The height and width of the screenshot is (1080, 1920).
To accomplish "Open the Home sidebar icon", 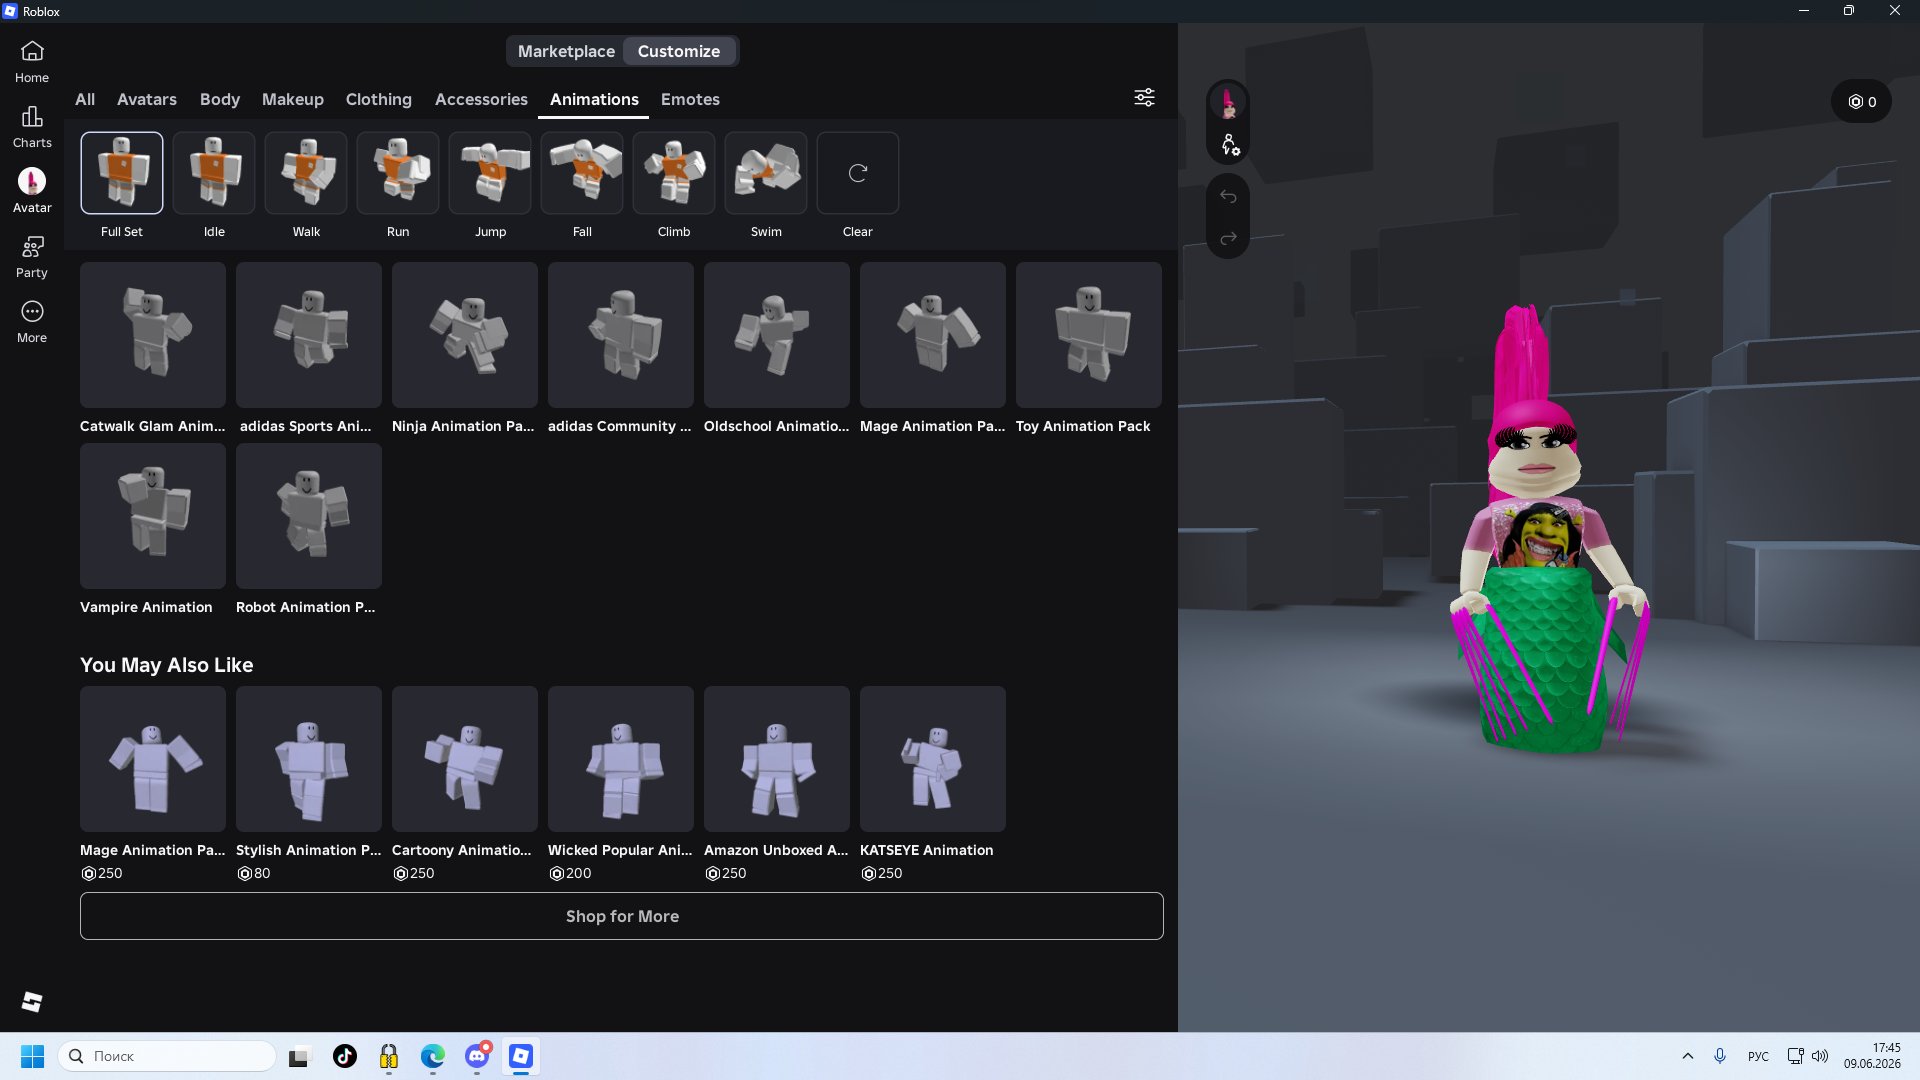I will [32, 61].
